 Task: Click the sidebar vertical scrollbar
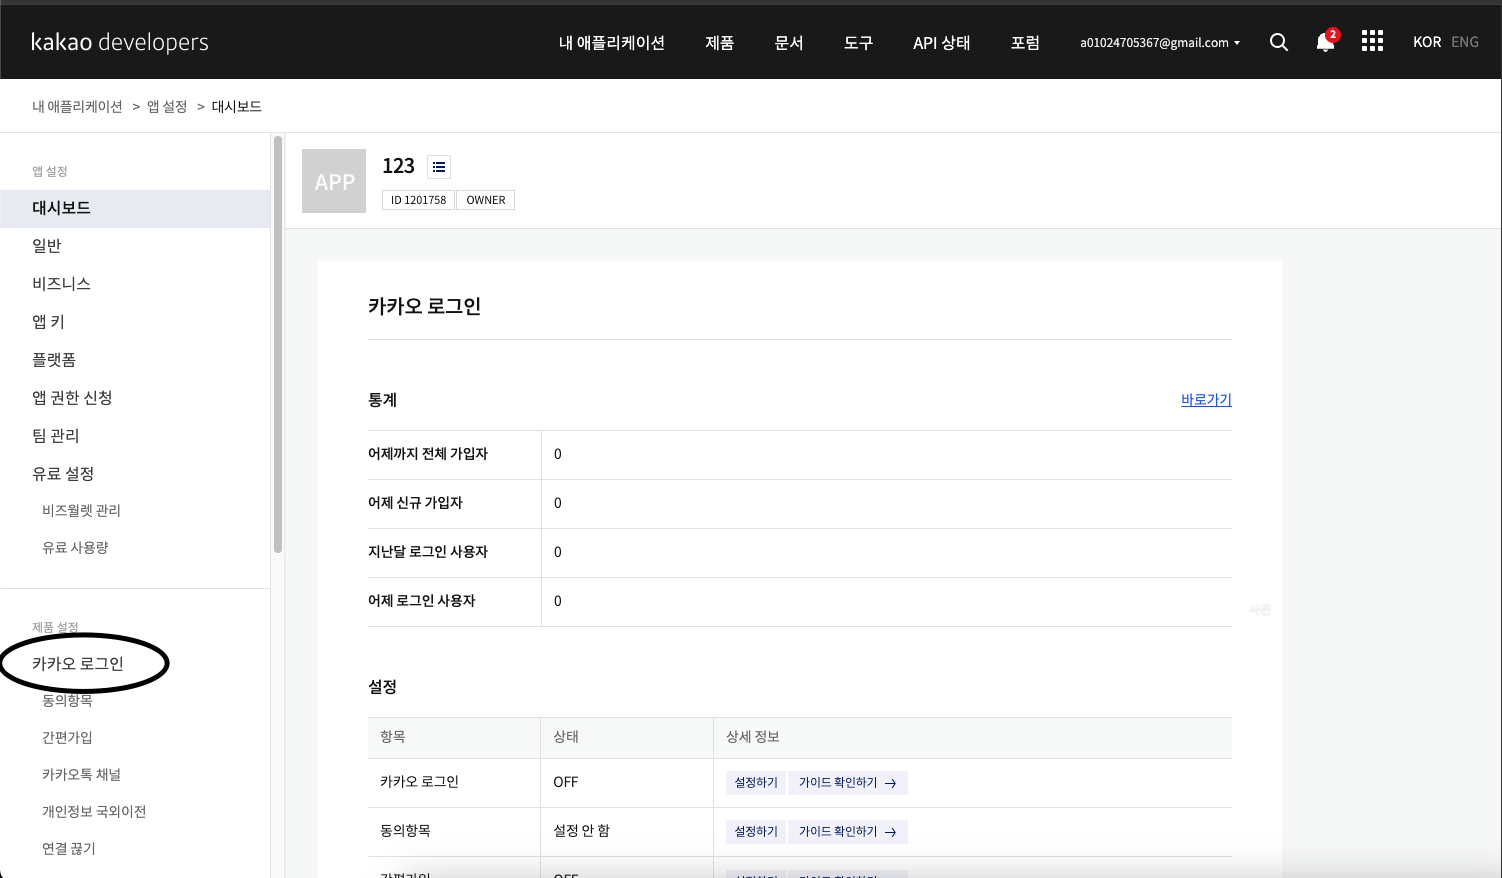pyautogui.click(x=278, y=345)
